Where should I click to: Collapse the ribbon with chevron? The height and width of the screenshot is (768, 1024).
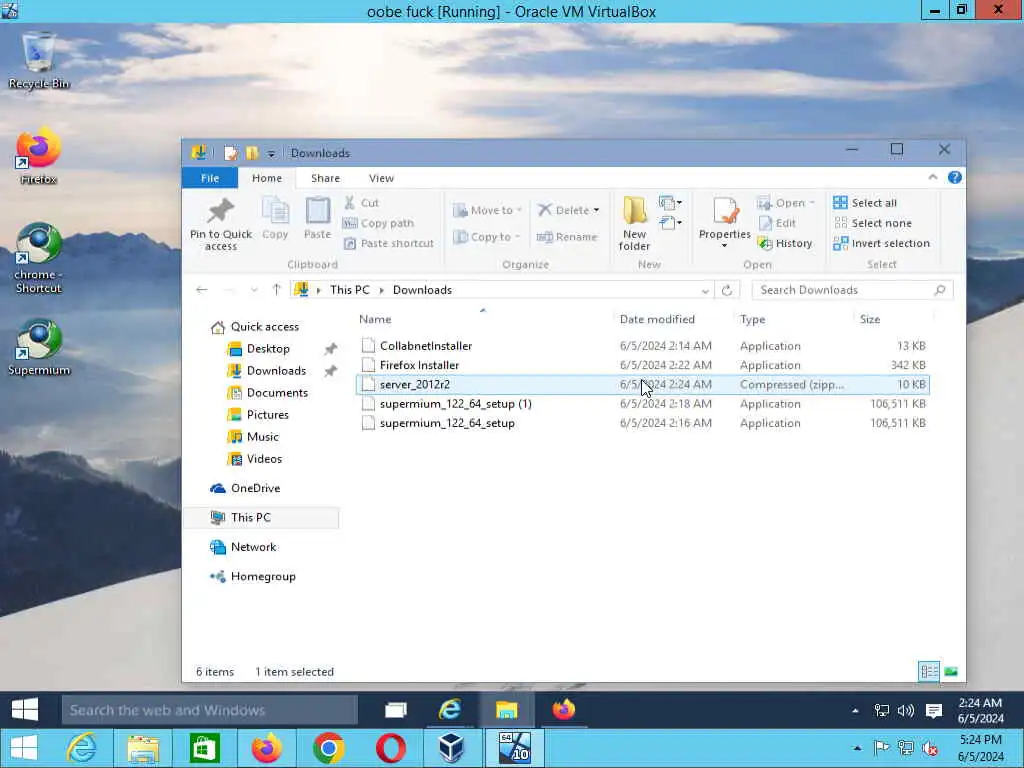(x=933, y=178)
